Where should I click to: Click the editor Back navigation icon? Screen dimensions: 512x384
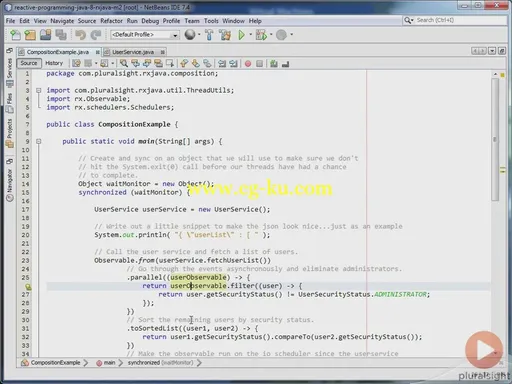pos(88,63)
